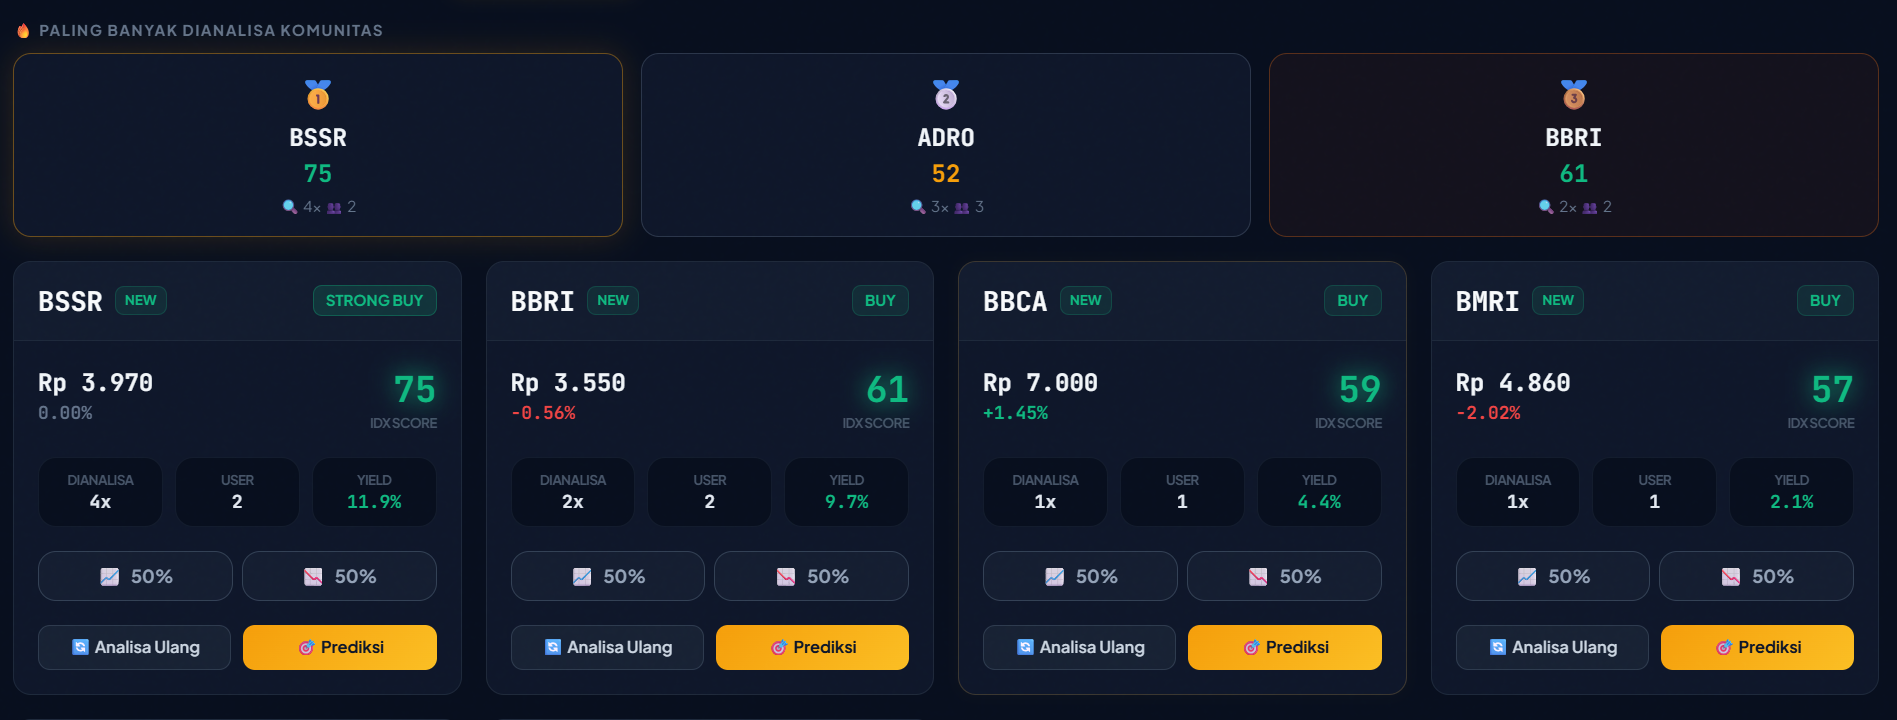The height and width of the screenshot is (720, 1897).
Task: Click the refresh icon on BSSR Analisa Ulang
Action: click(x=81, y=648)
